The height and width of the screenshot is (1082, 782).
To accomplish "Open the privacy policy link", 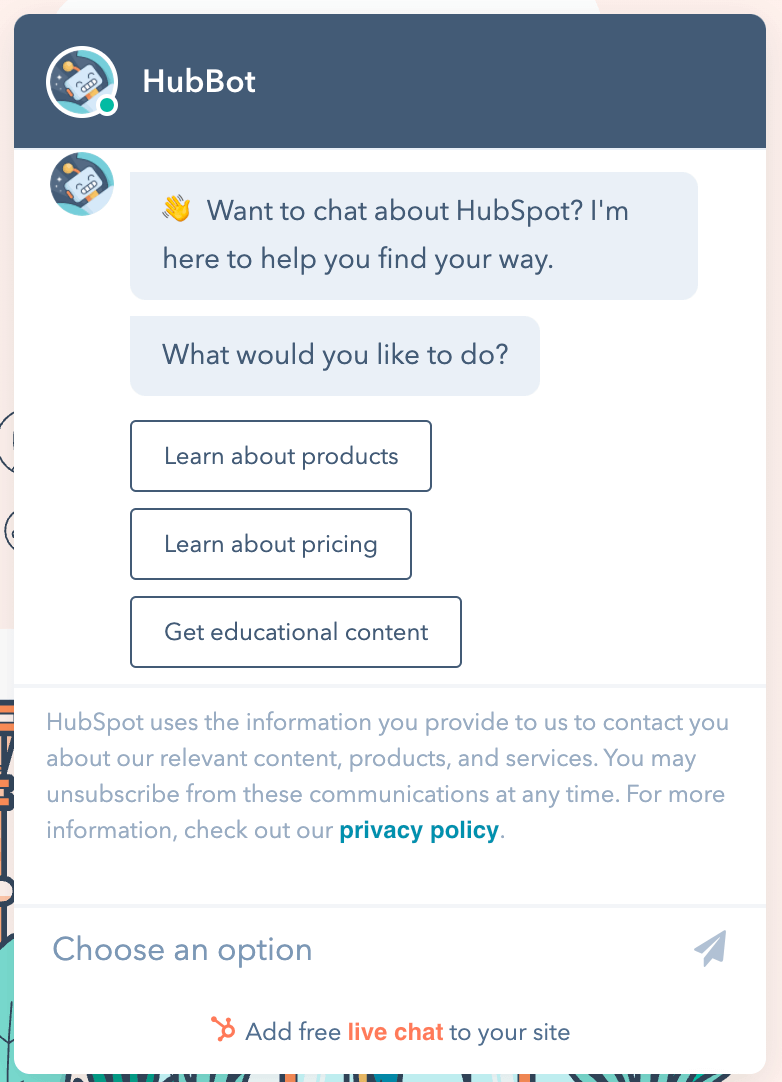I will click(x=418, y=830).
